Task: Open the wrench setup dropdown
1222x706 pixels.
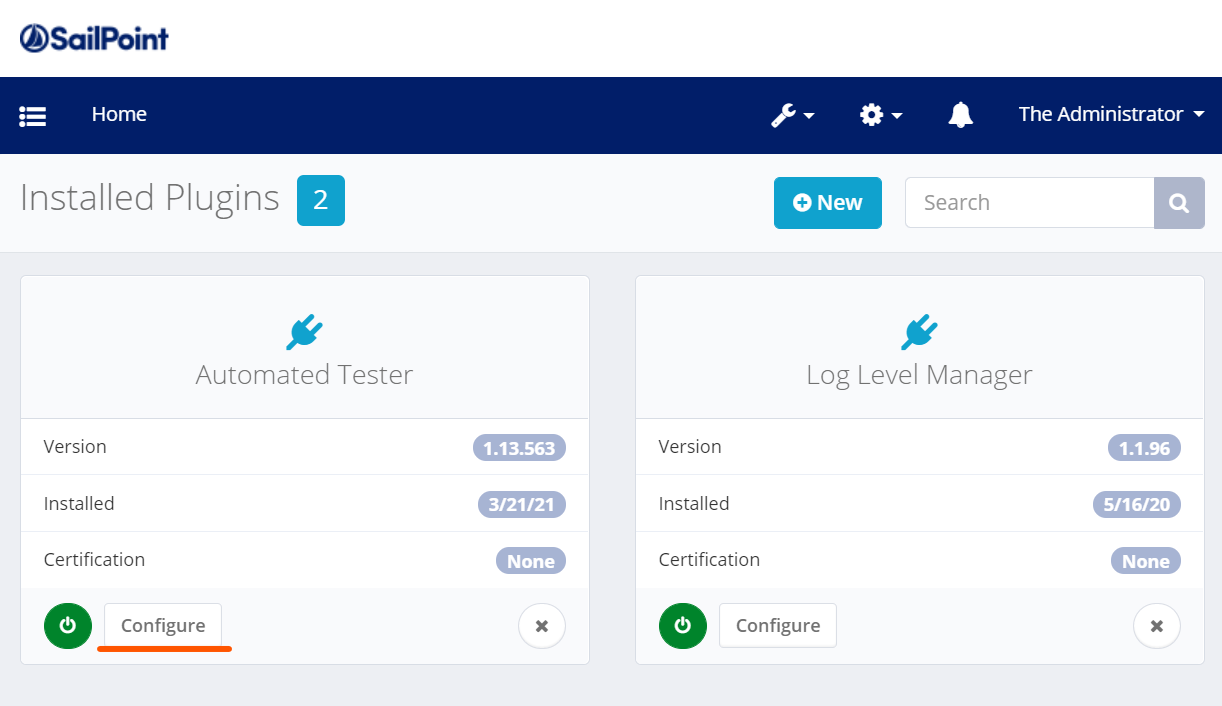Action: [793, 115]
